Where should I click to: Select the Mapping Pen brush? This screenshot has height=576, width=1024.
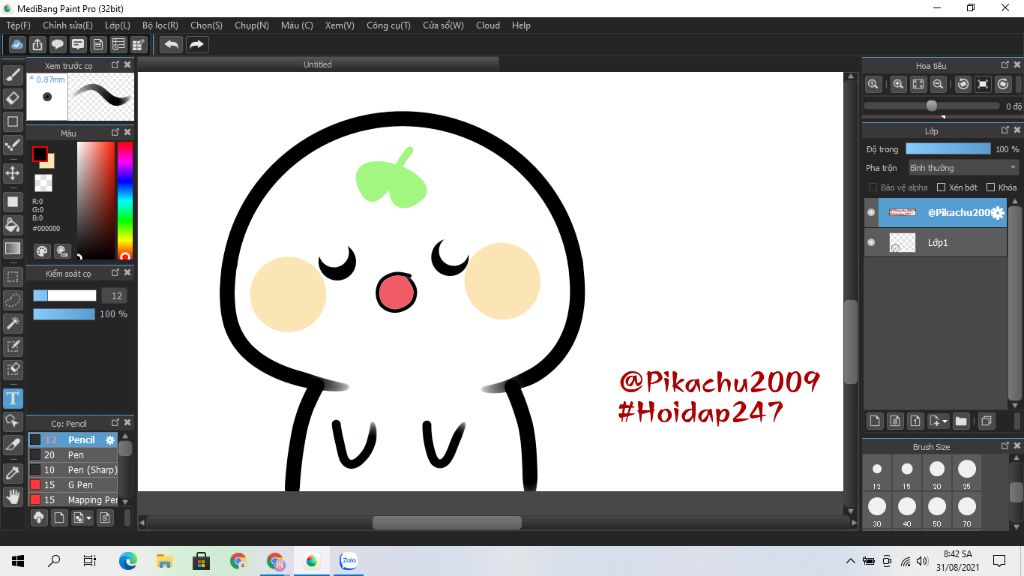(x=73, y=500)
